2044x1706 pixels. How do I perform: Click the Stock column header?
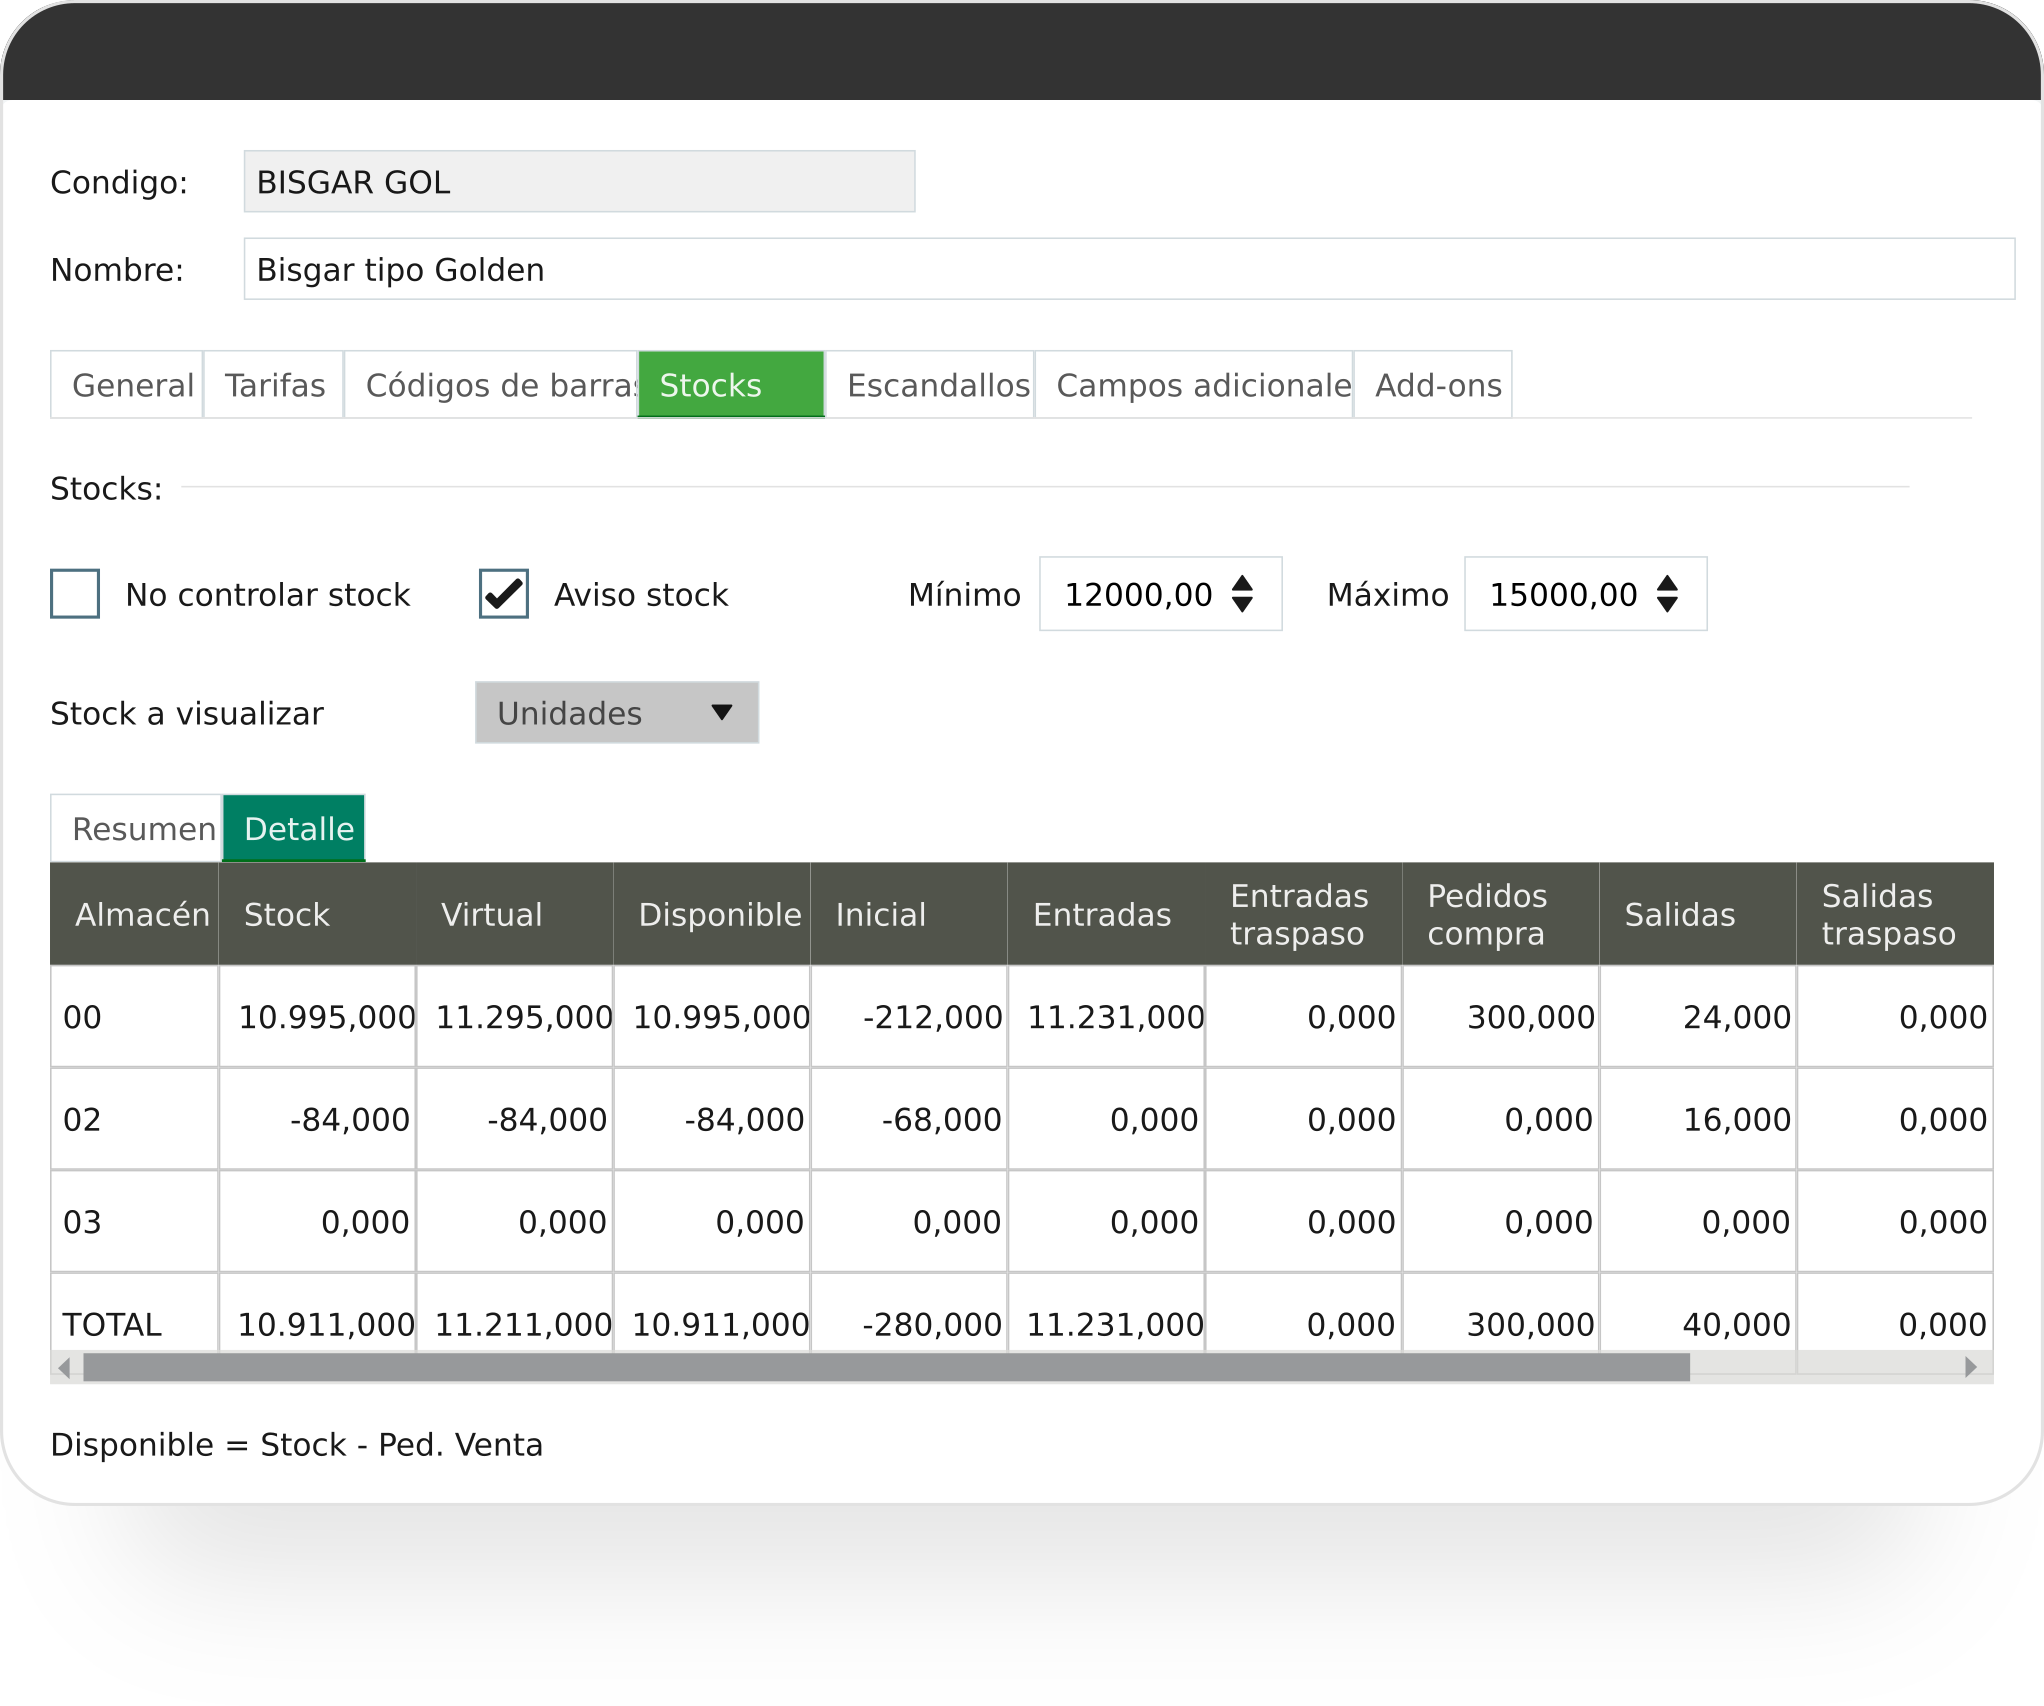pyautogui.click(x=317, y=914)
